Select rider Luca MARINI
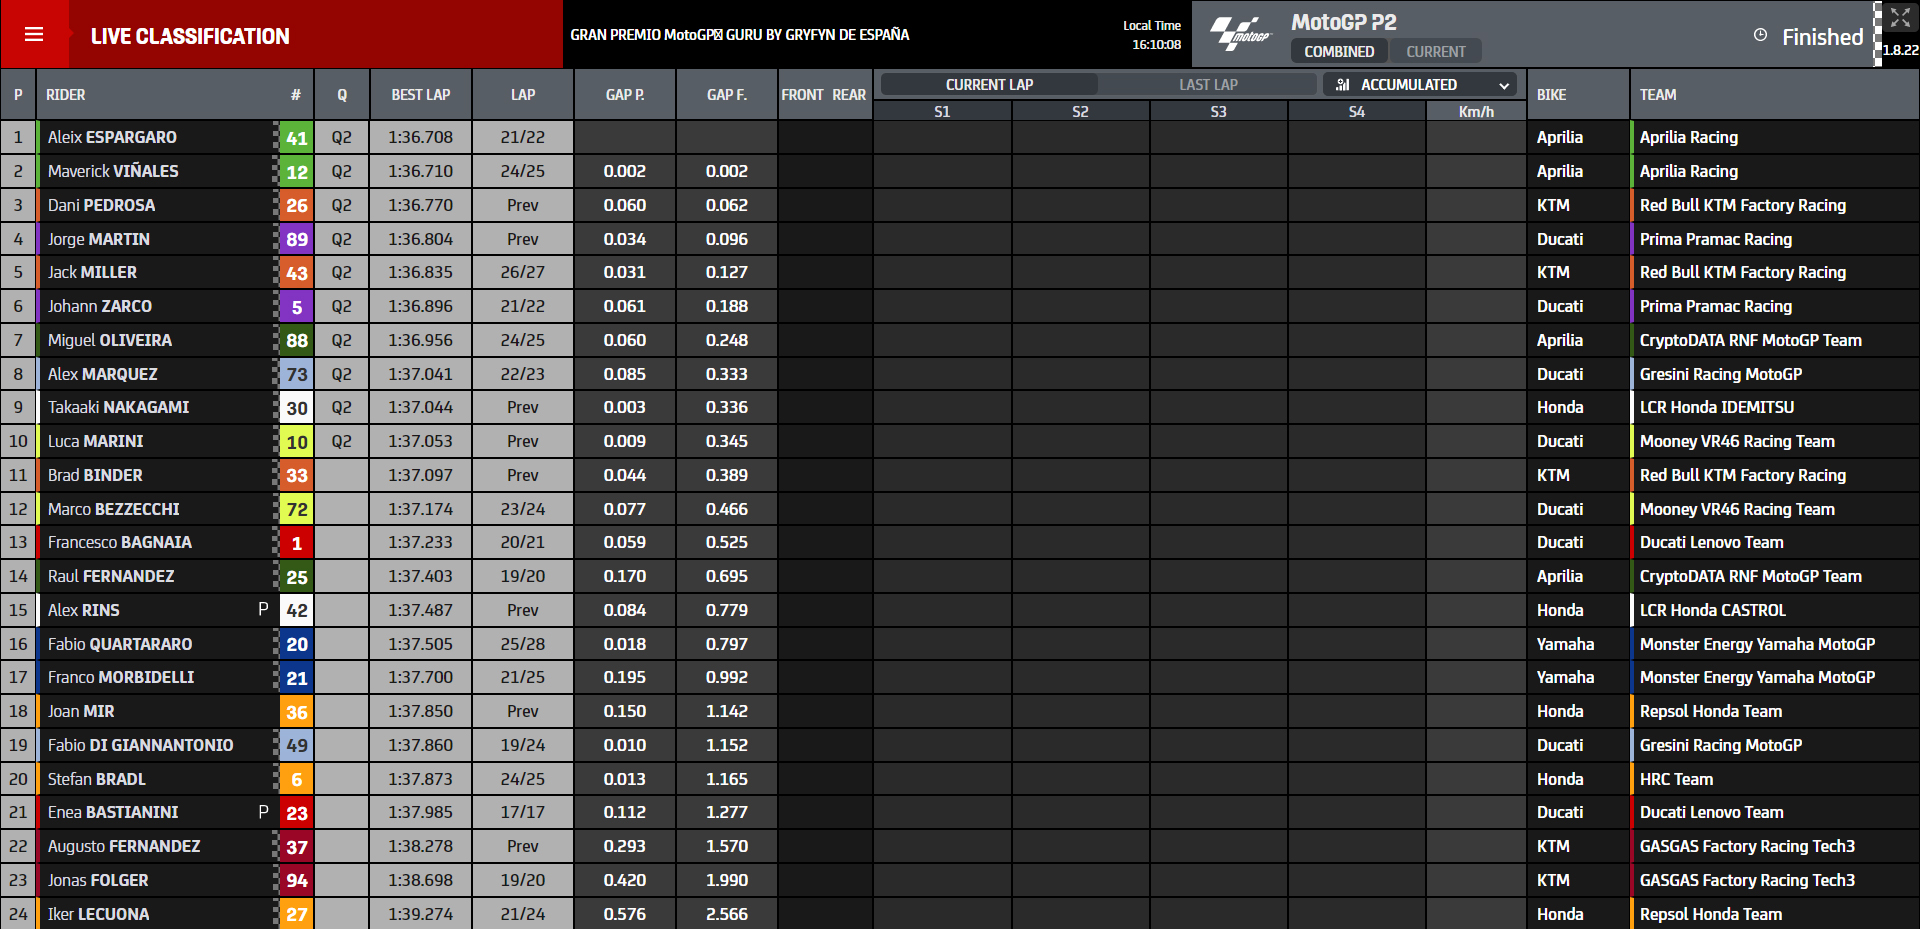 coord(95,441)
